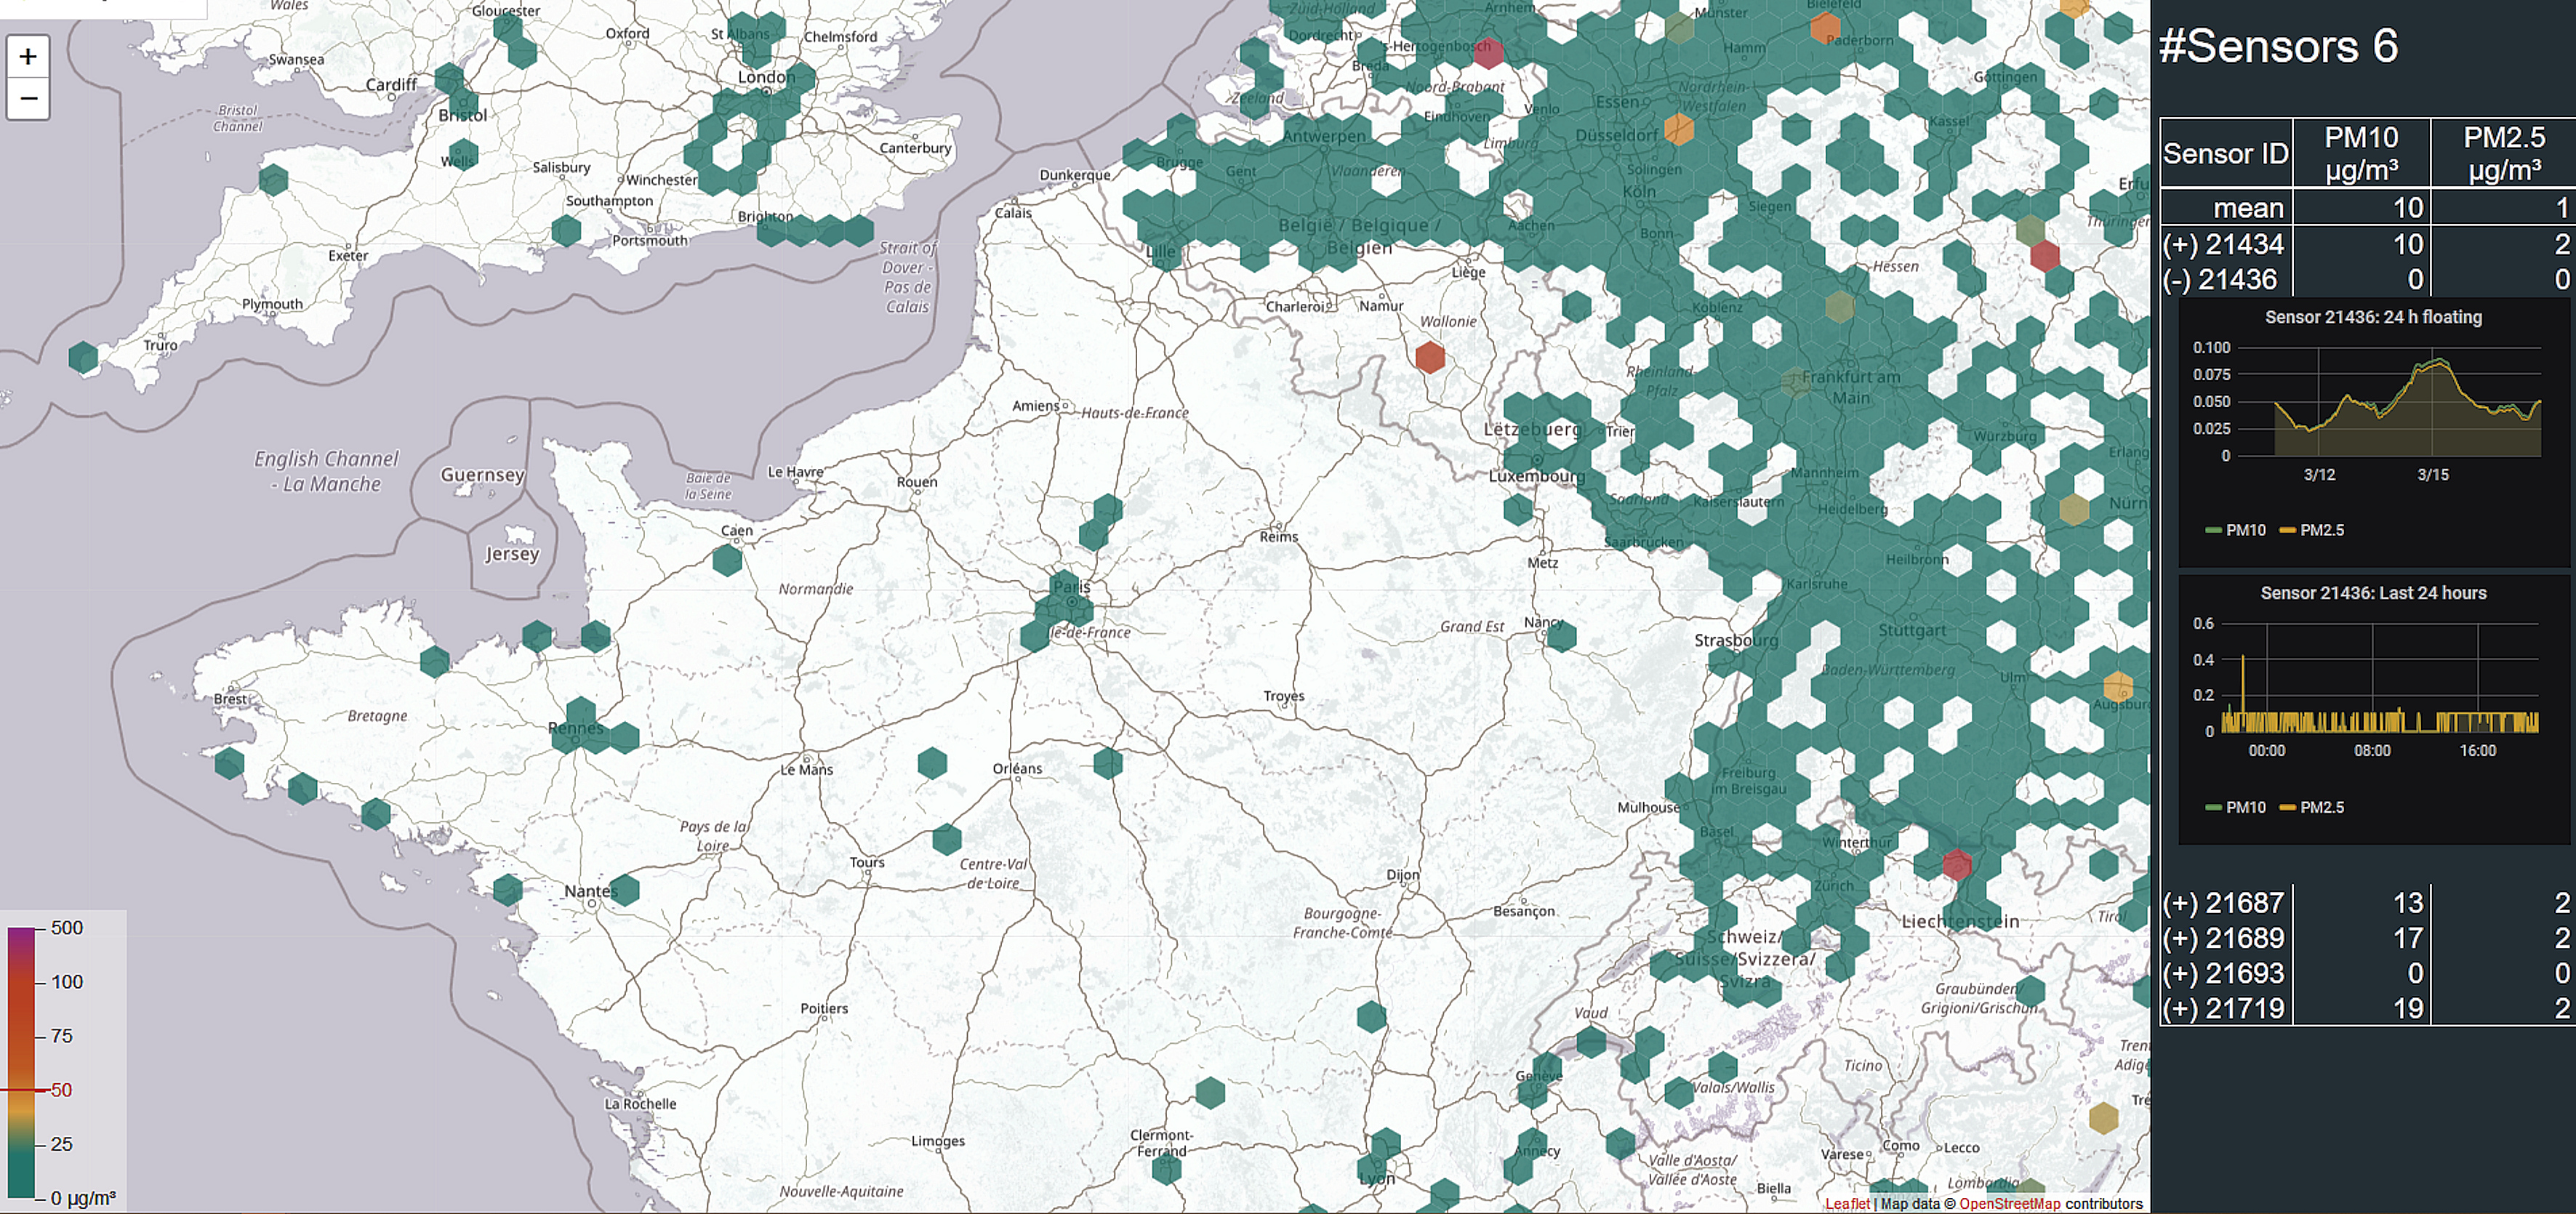Zoom out the map with minus button
The height and width of the screenshot is (1214, 2576).
(x=28, y=98)
